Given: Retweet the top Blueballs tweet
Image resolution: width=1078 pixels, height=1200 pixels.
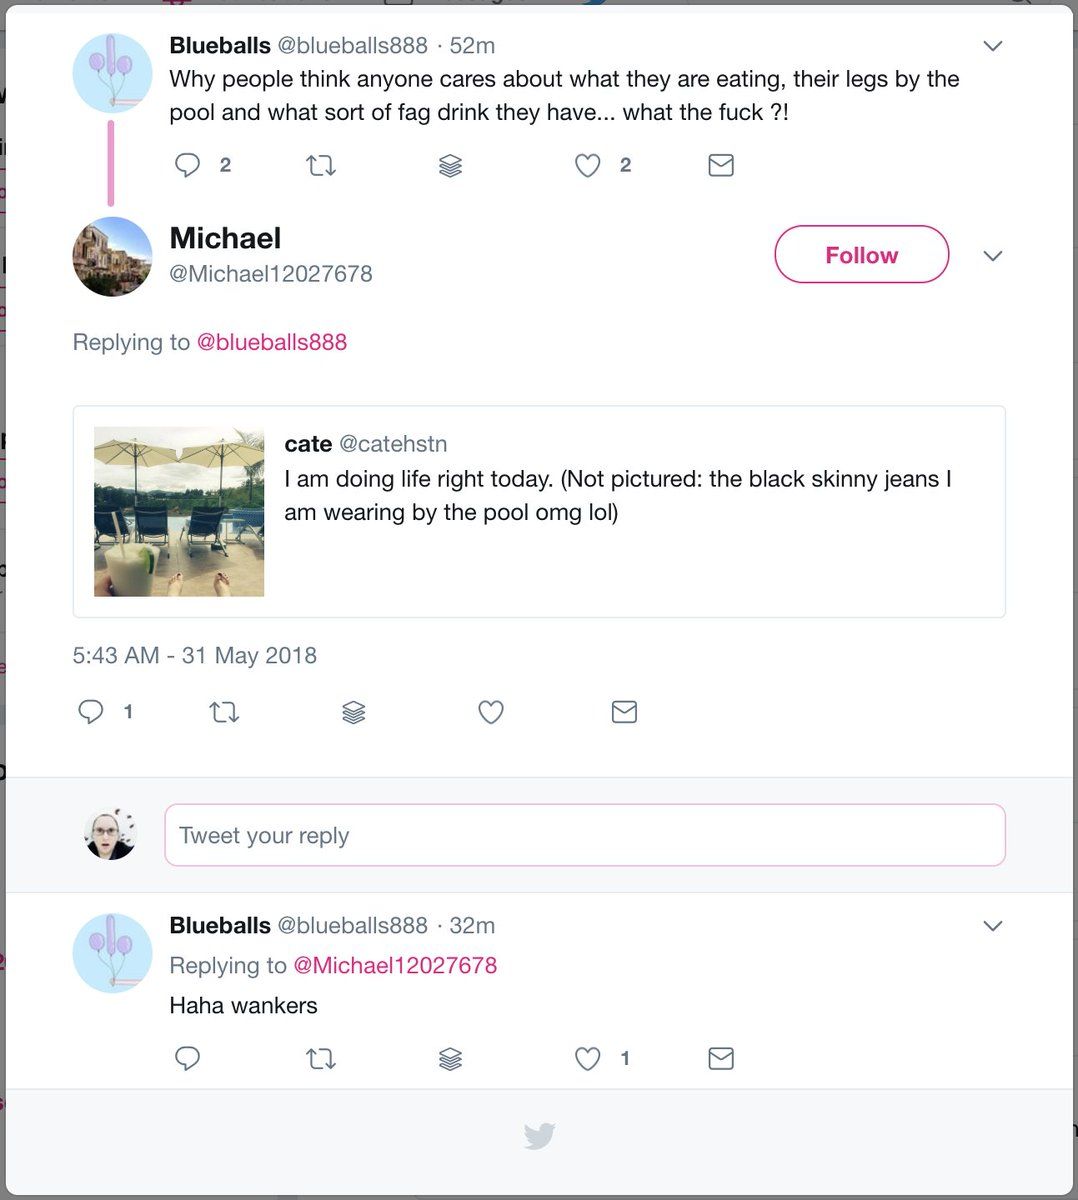Looking at the screenshot, I should click(320, 165).
